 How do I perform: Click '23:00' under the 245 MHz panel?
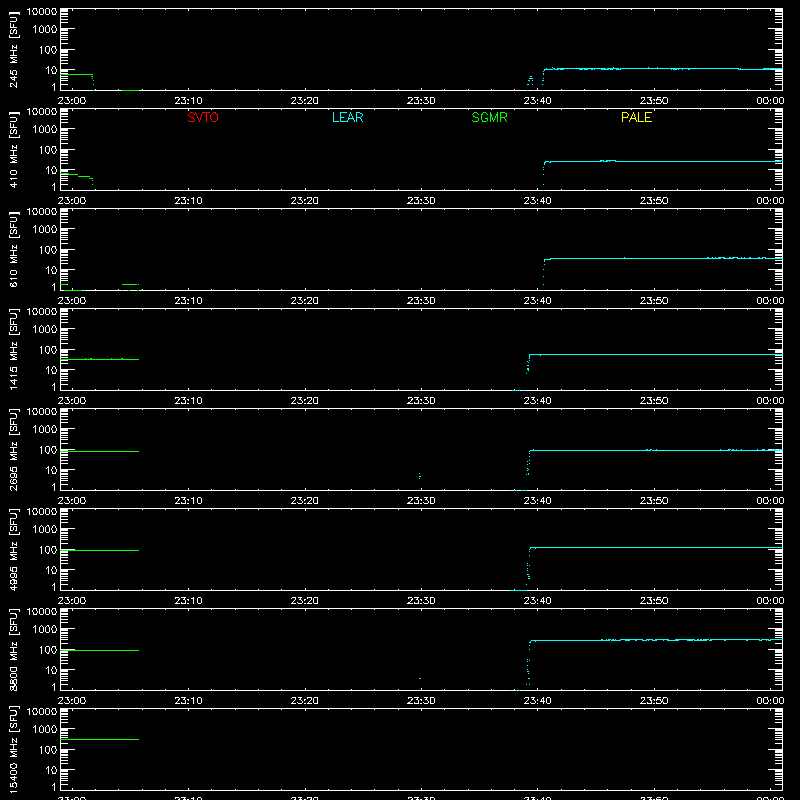coord(72,101)
